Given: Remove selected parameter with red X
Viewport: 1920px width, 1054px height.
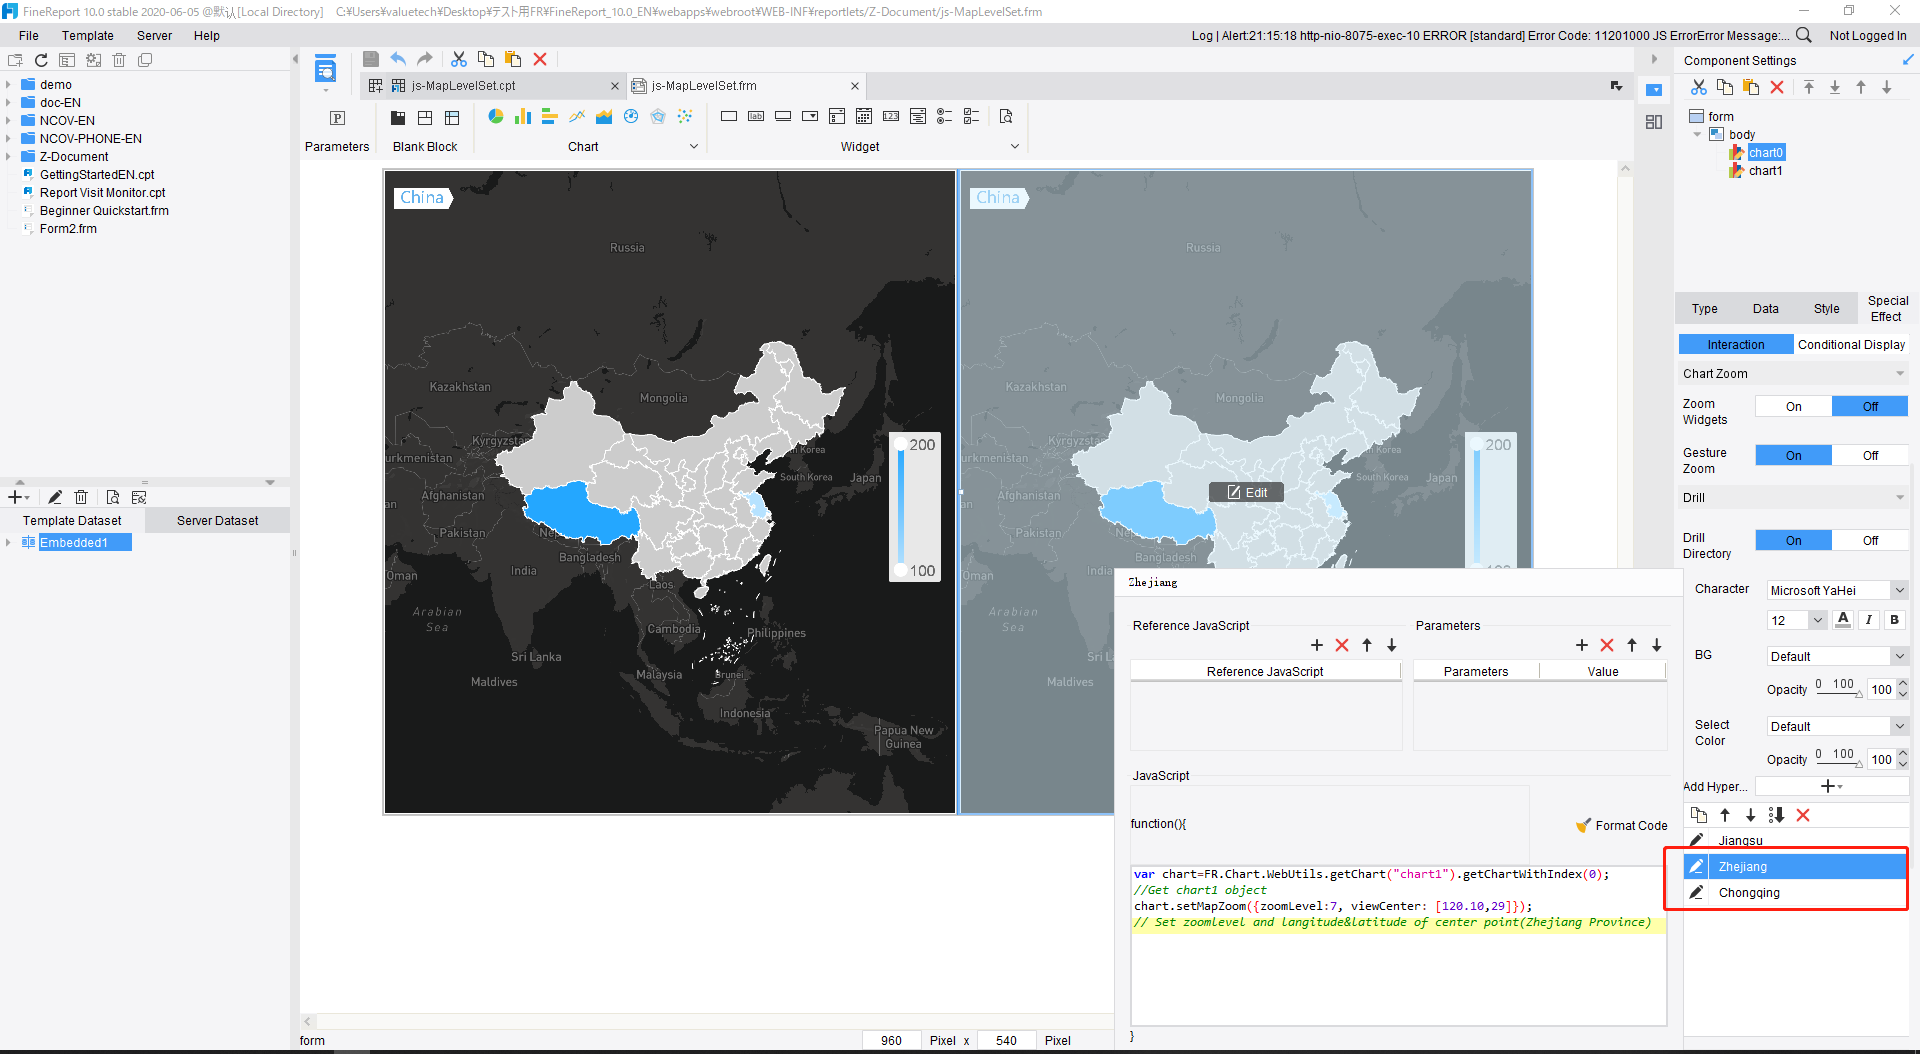Looking at the screenshot, I should tap(1607, 645).
